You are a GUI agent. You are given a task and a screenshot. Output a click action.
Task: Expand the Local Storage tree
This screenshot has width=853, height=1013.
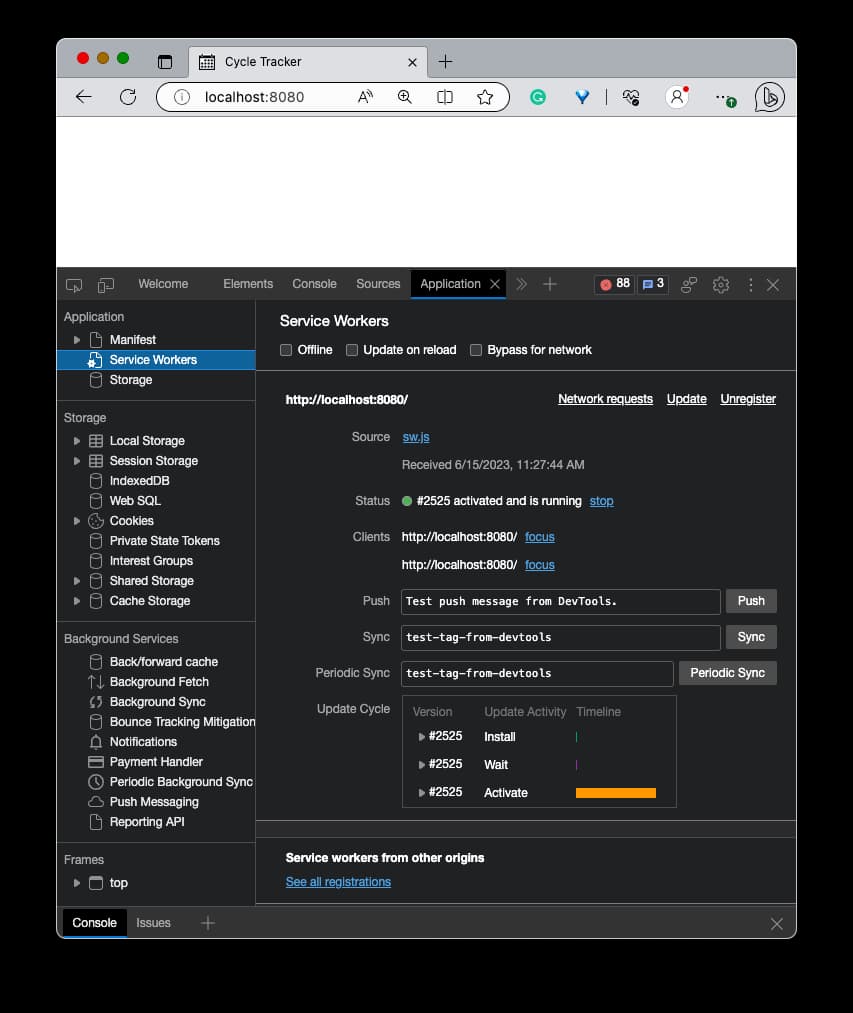click(x=77, y=440)
